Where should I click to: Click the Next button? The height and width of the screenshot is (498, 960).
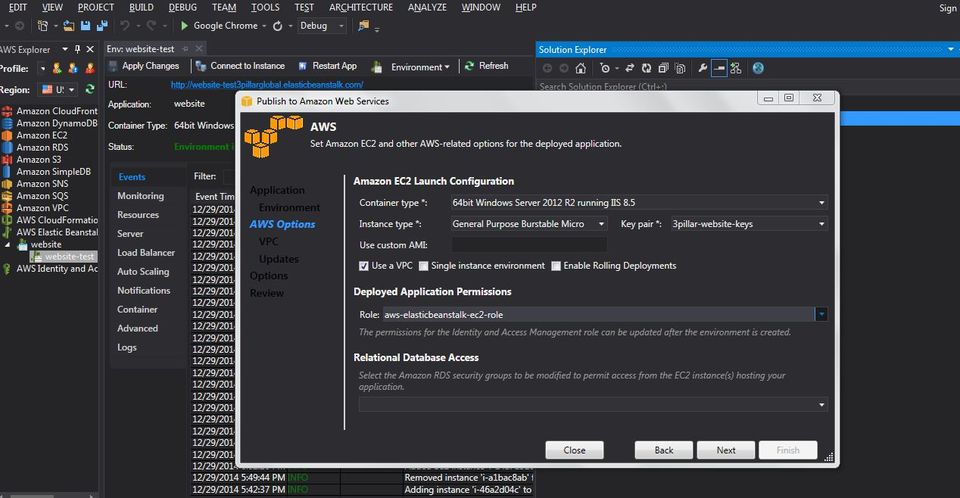[x=726, y=450]
